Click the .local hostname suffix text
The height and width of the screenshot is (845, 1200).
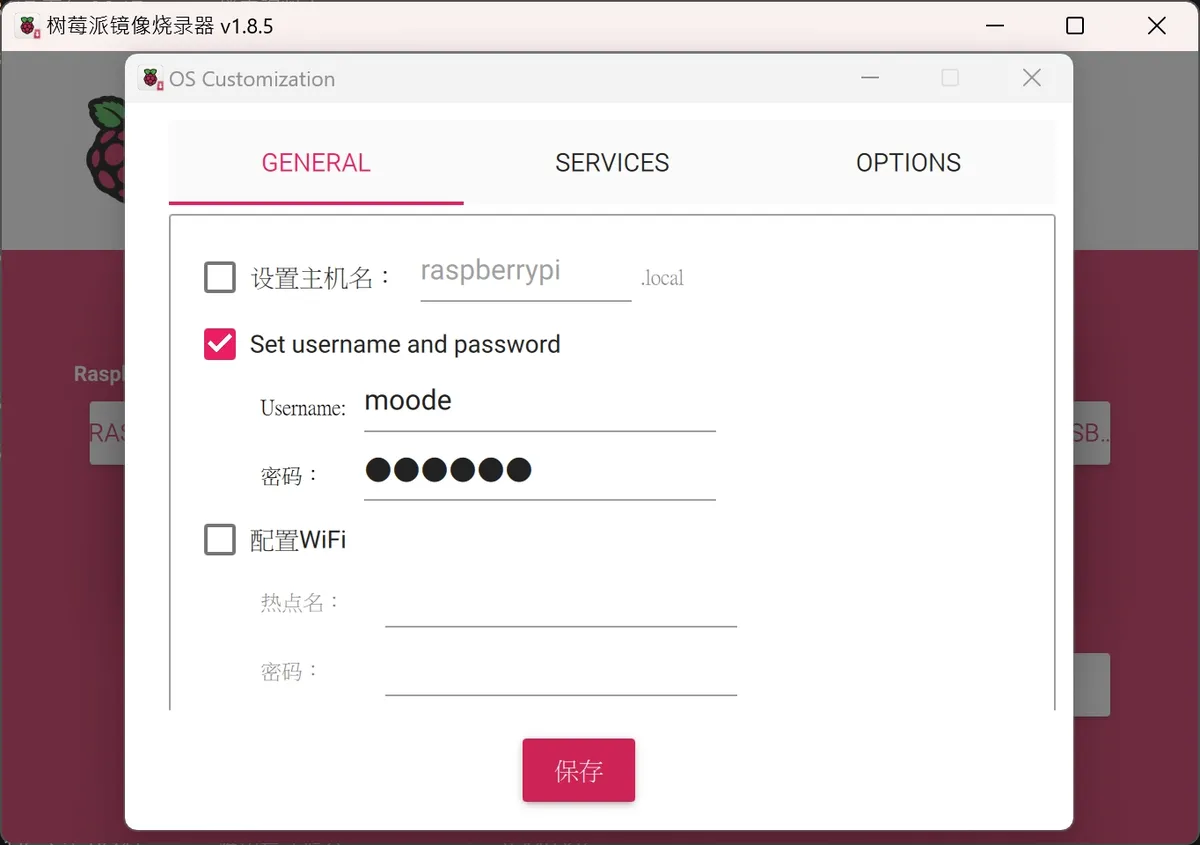[x=662, y=278]
